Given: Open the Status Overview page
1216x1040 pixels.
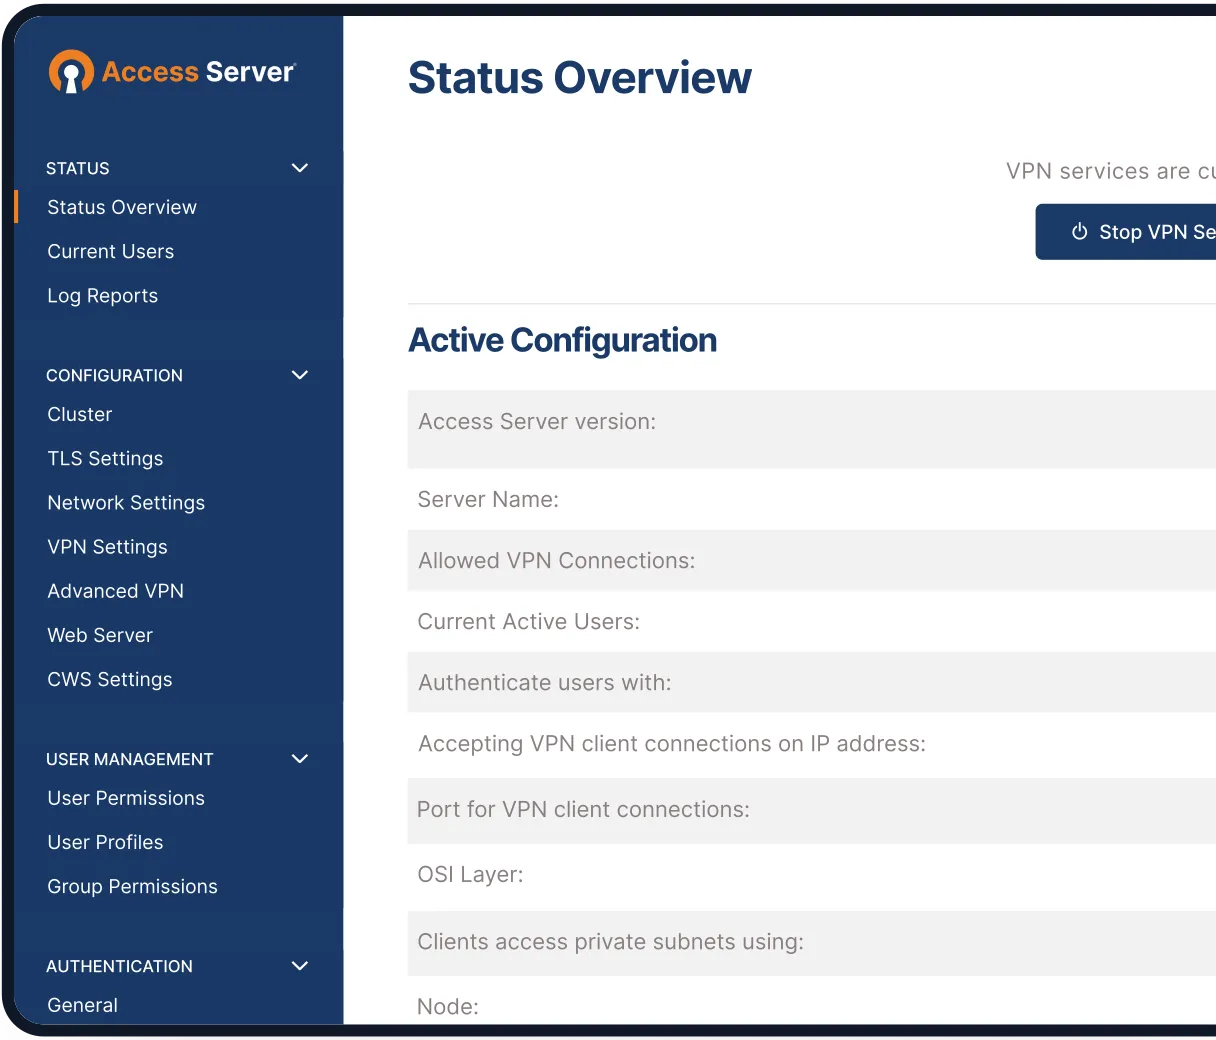Looking at the screenshot, I should pyautogui.click(x=121, y=207).
